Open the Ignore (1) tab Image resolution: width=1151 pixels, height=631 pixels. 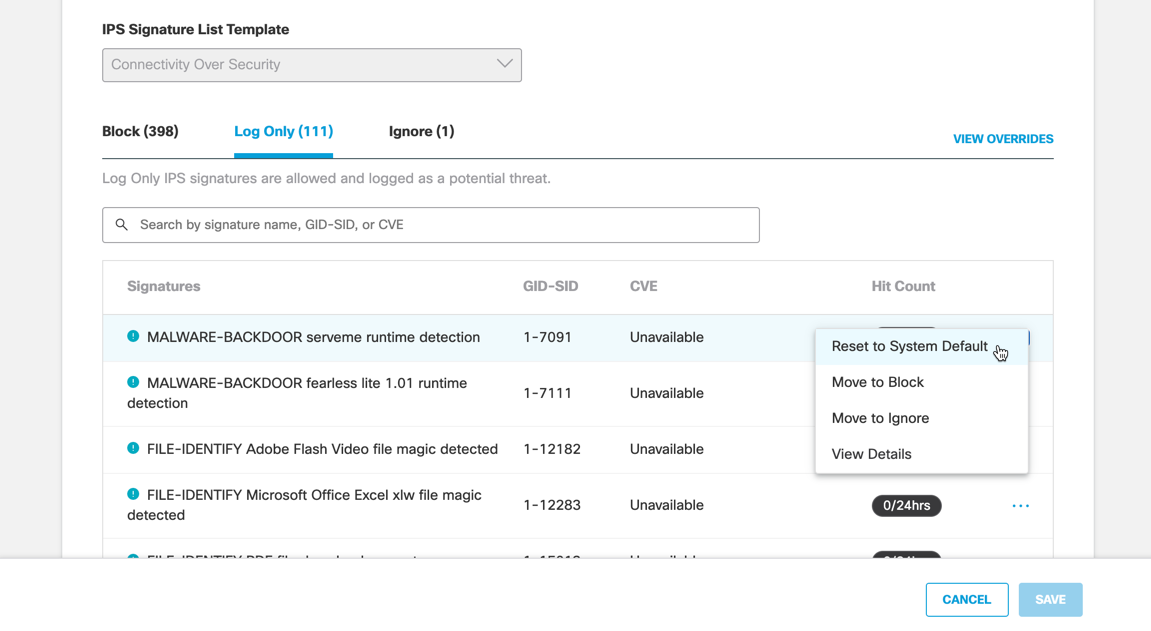tap(421, 131)
